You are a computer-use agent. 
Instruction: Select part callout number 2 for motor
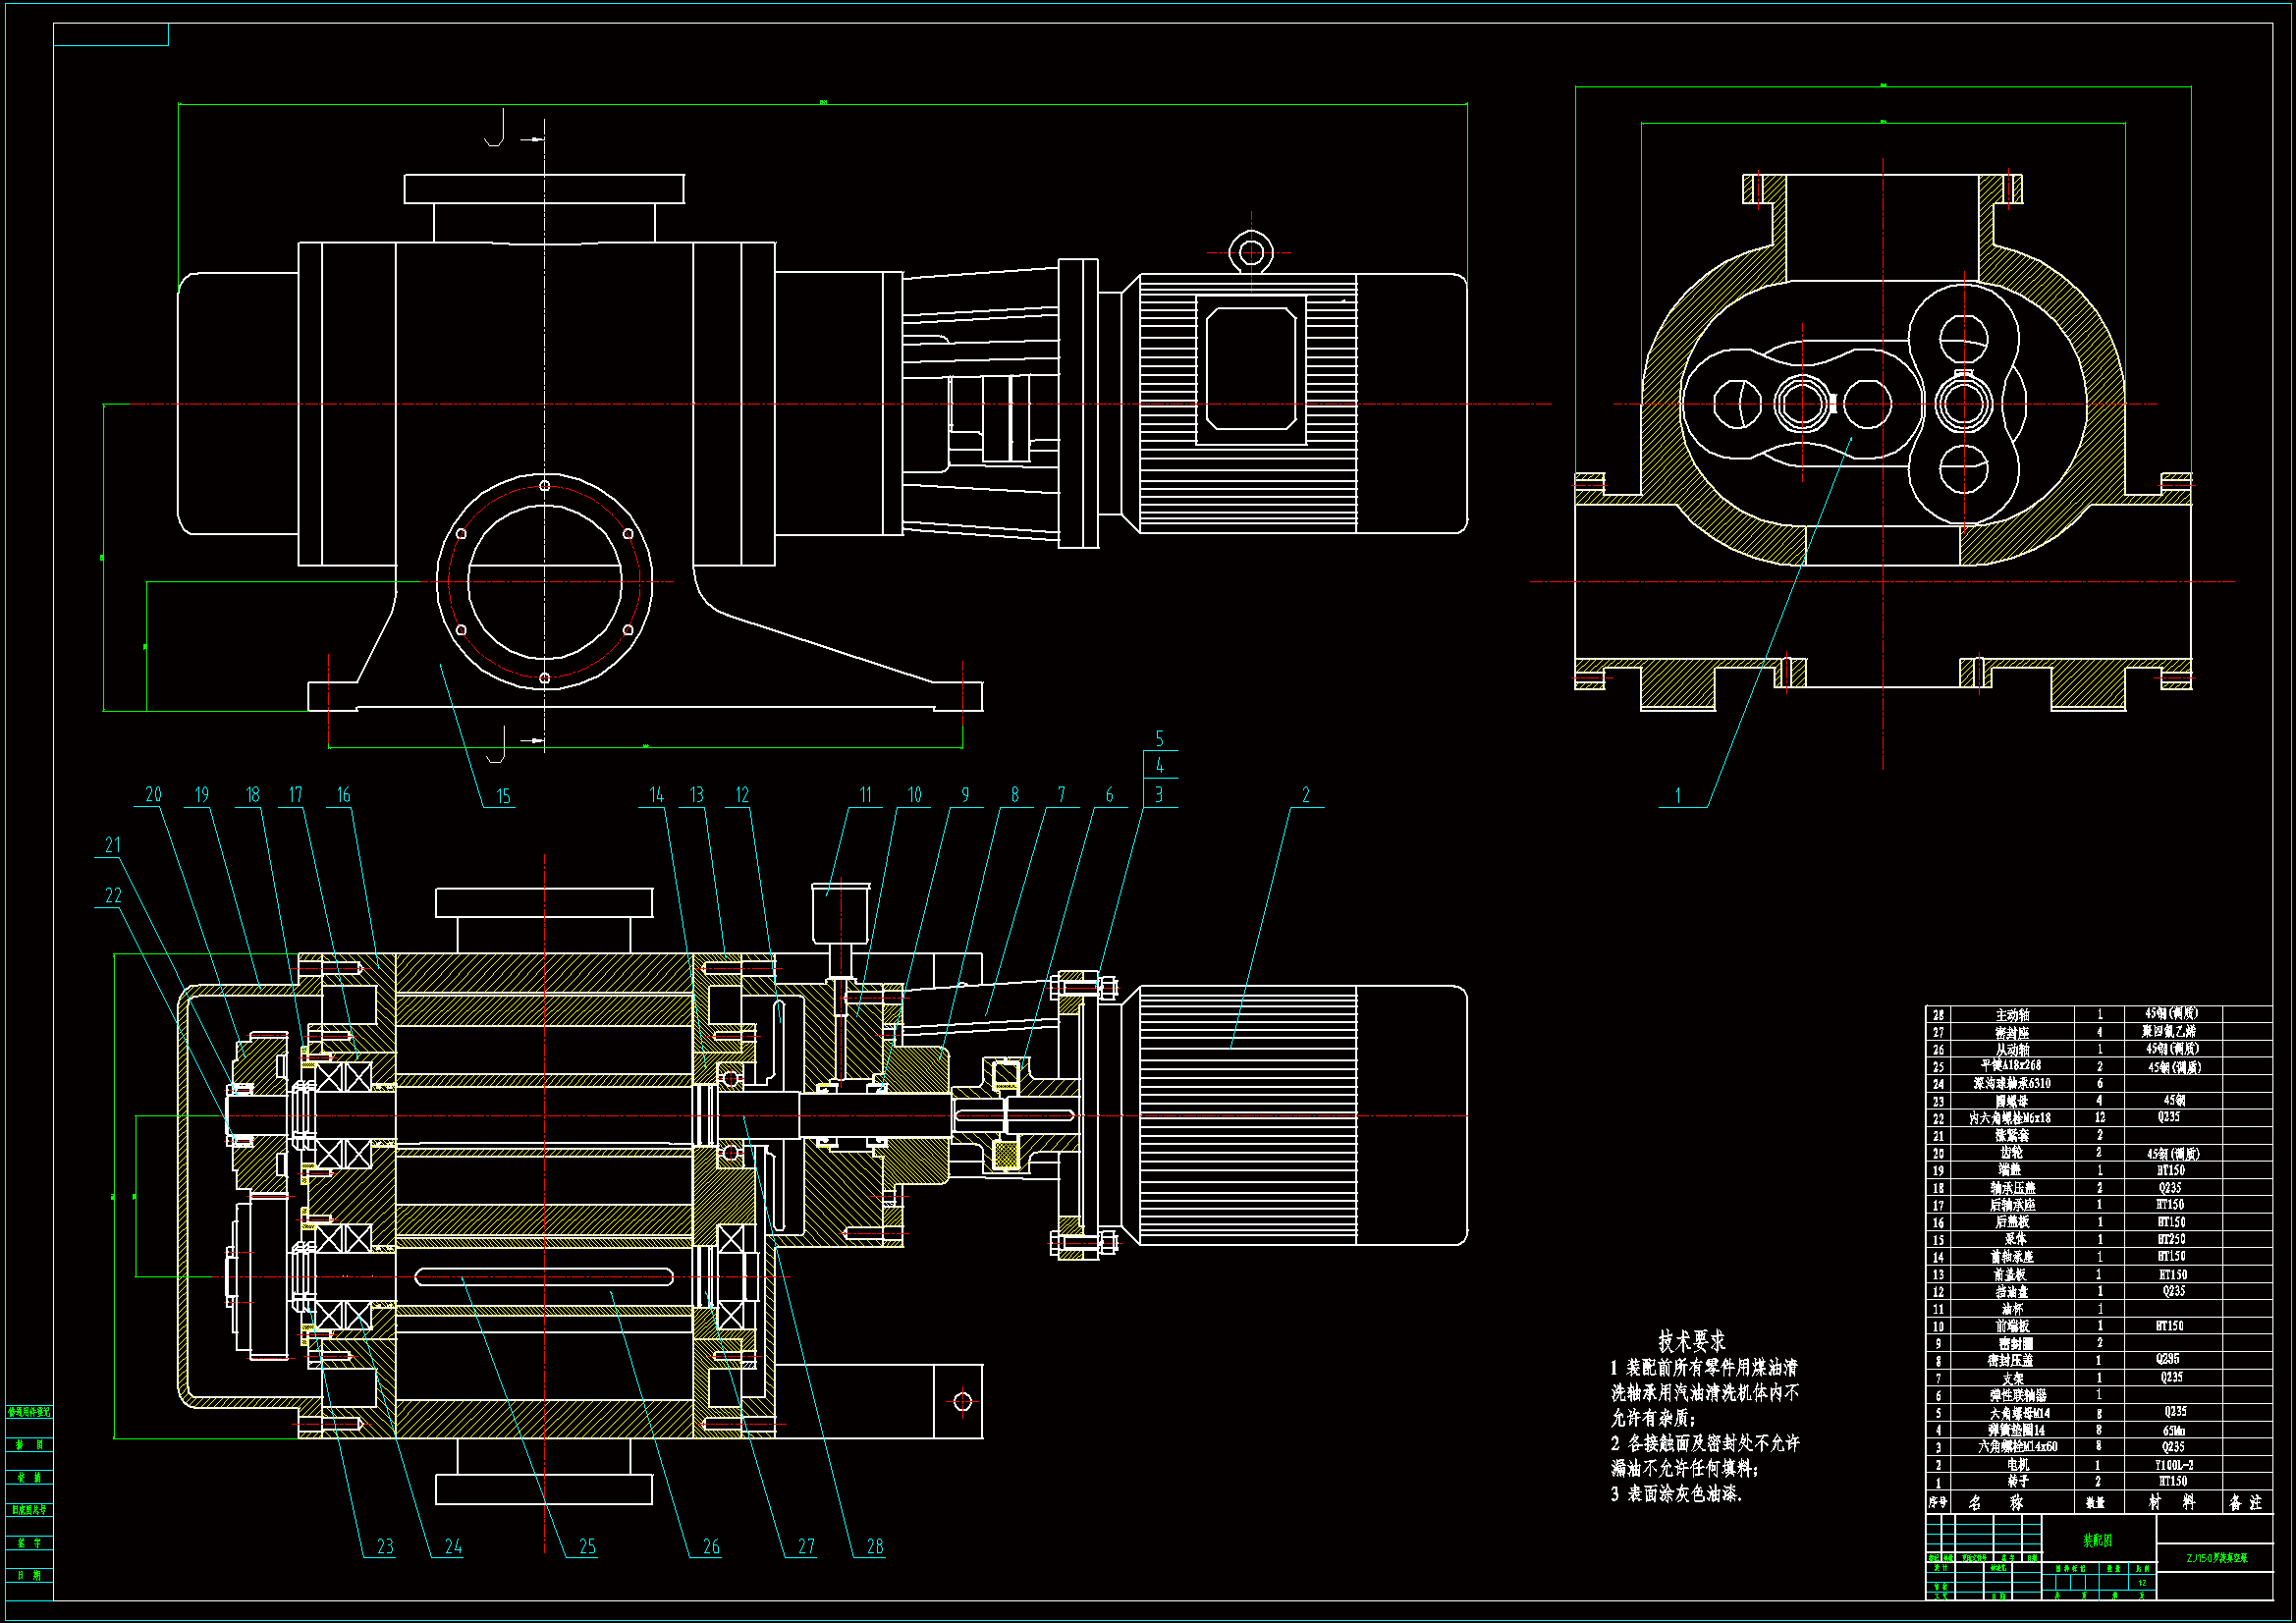pos(1305,795)
